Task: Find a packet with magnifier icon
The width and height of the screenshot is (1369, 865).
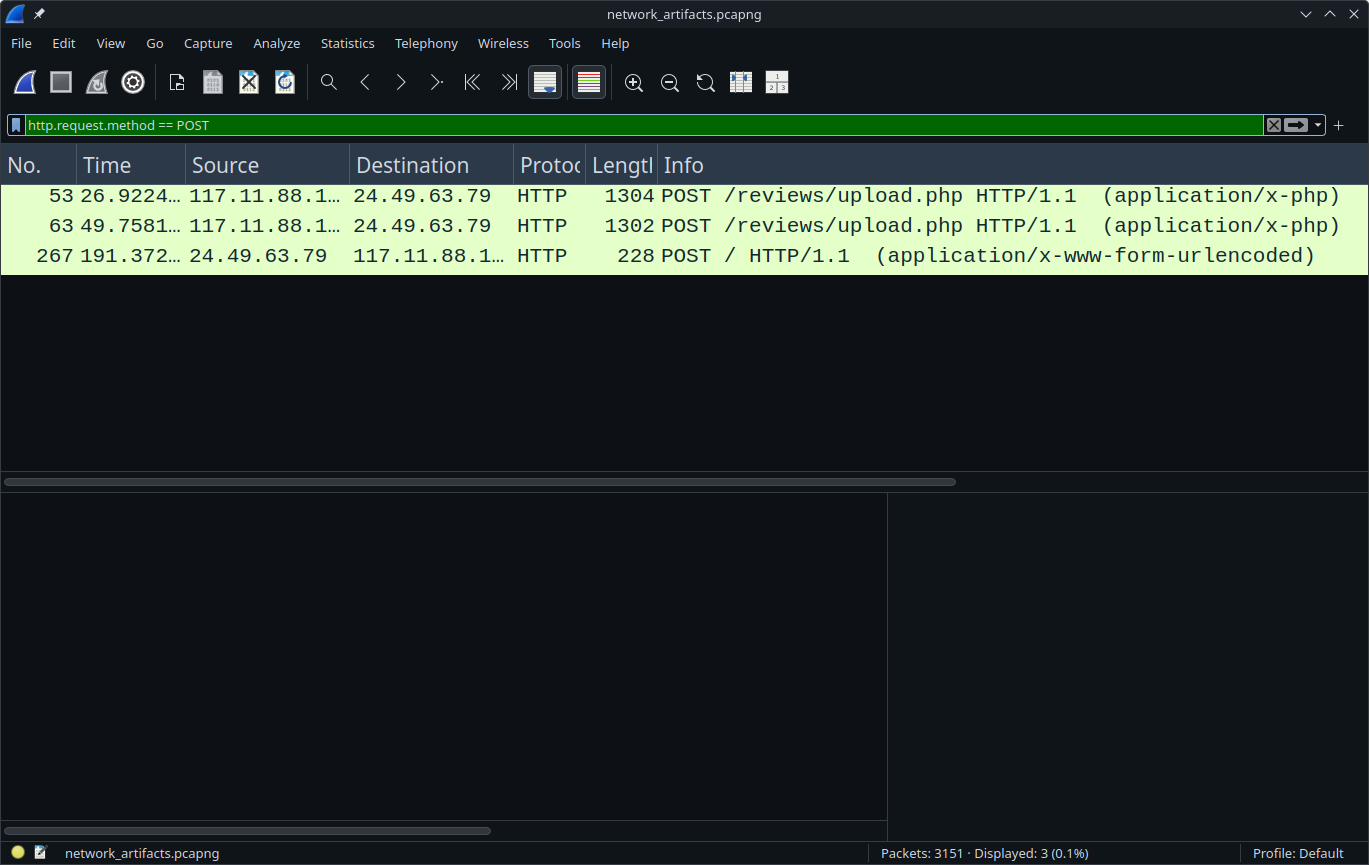Action: click(329, 83)
